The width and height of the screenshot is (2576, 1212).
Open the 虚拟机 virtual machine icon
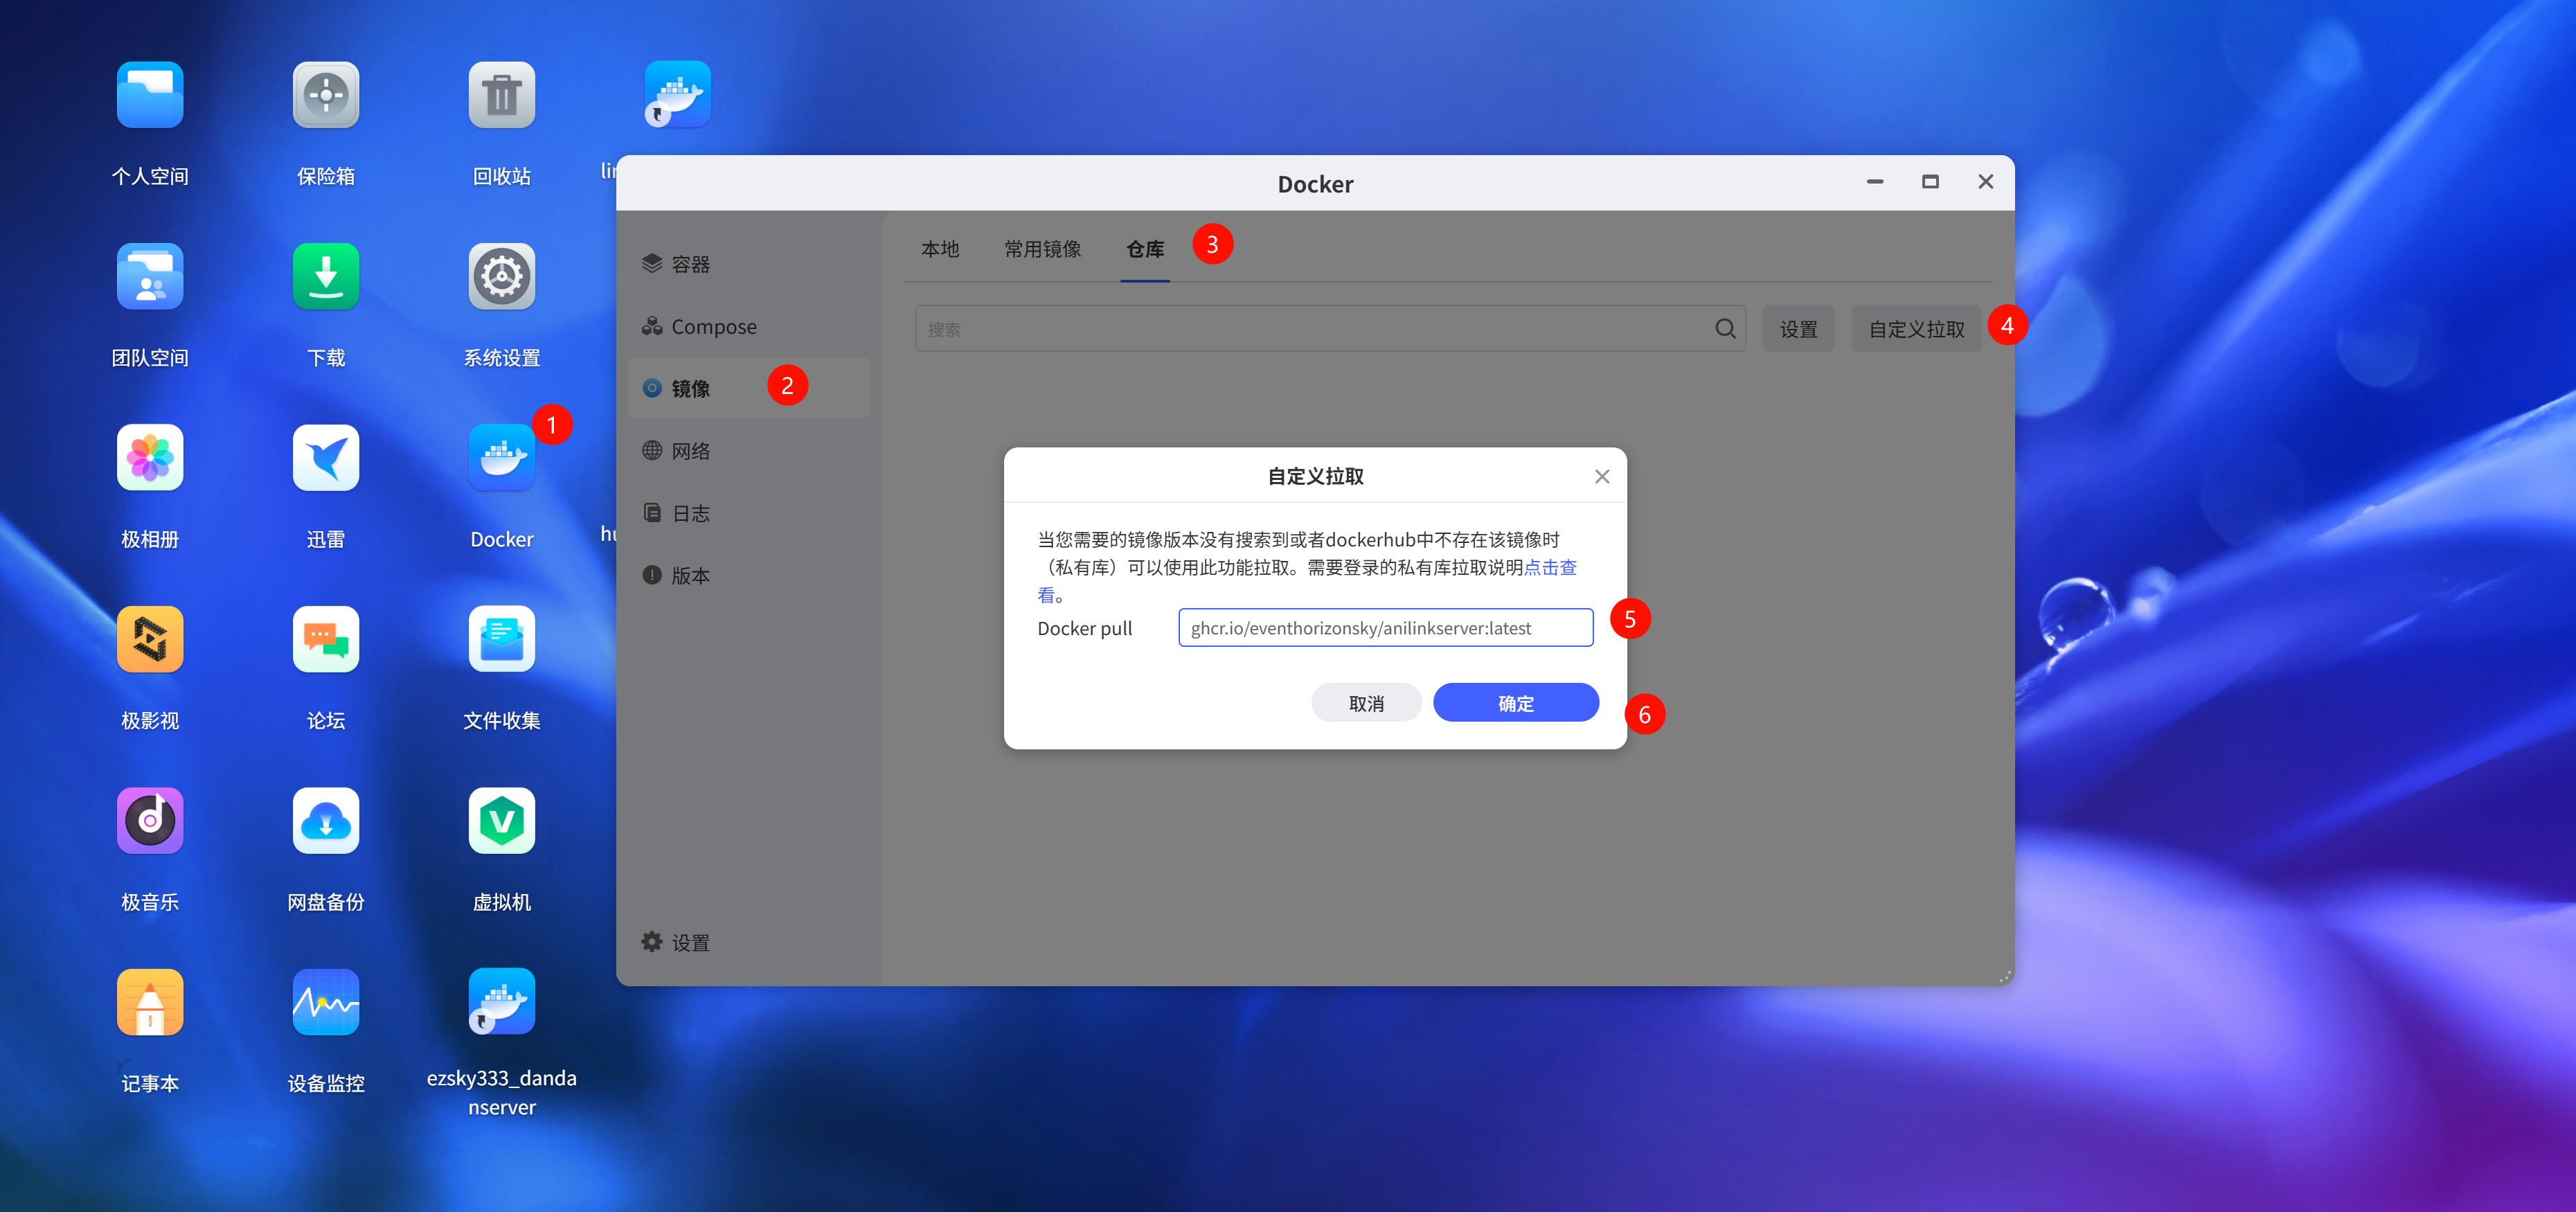(501, 821)
